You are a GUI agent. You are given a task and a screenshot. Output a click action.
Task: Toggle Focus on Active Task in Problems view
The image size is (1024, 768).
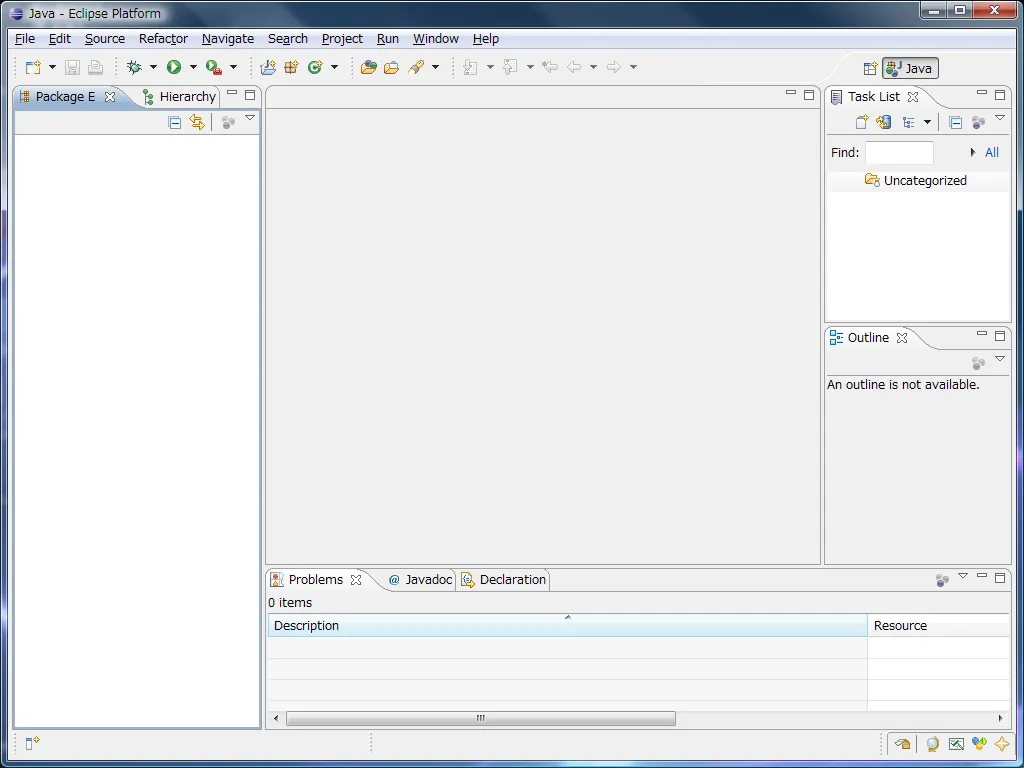942,580
